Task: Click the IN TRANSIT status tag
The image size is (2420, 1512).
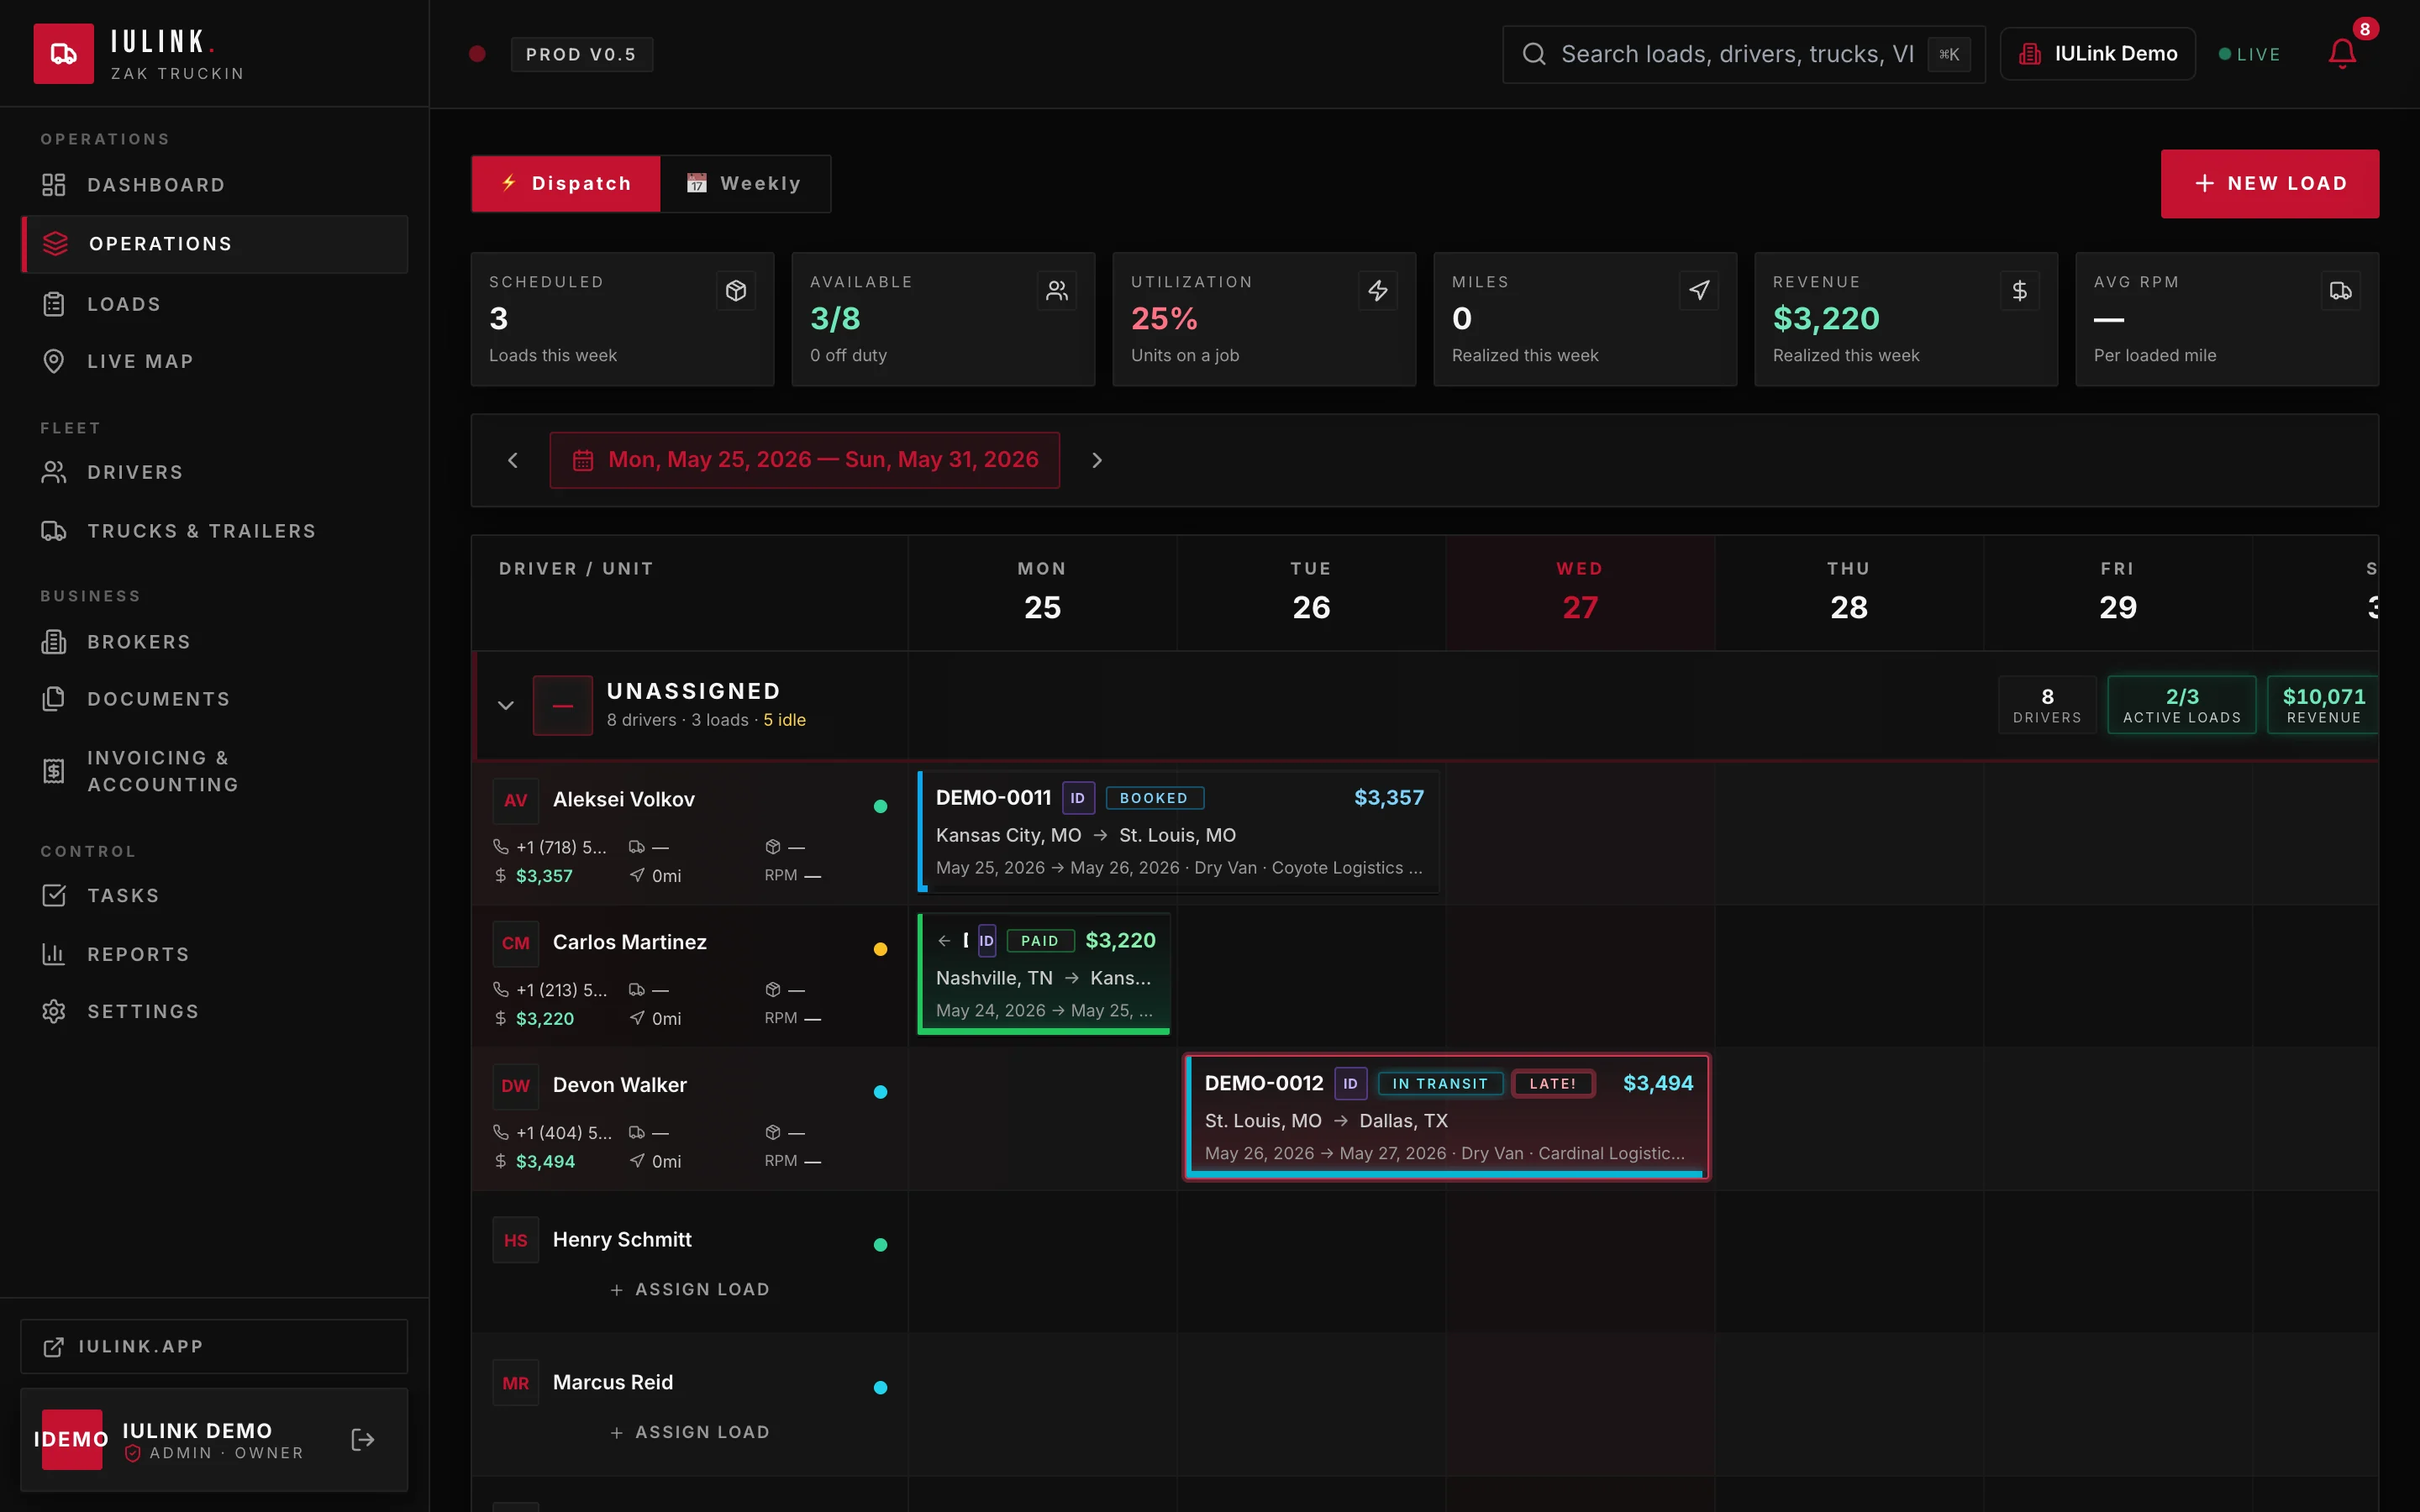Action: click(x=1440, y=1084)
